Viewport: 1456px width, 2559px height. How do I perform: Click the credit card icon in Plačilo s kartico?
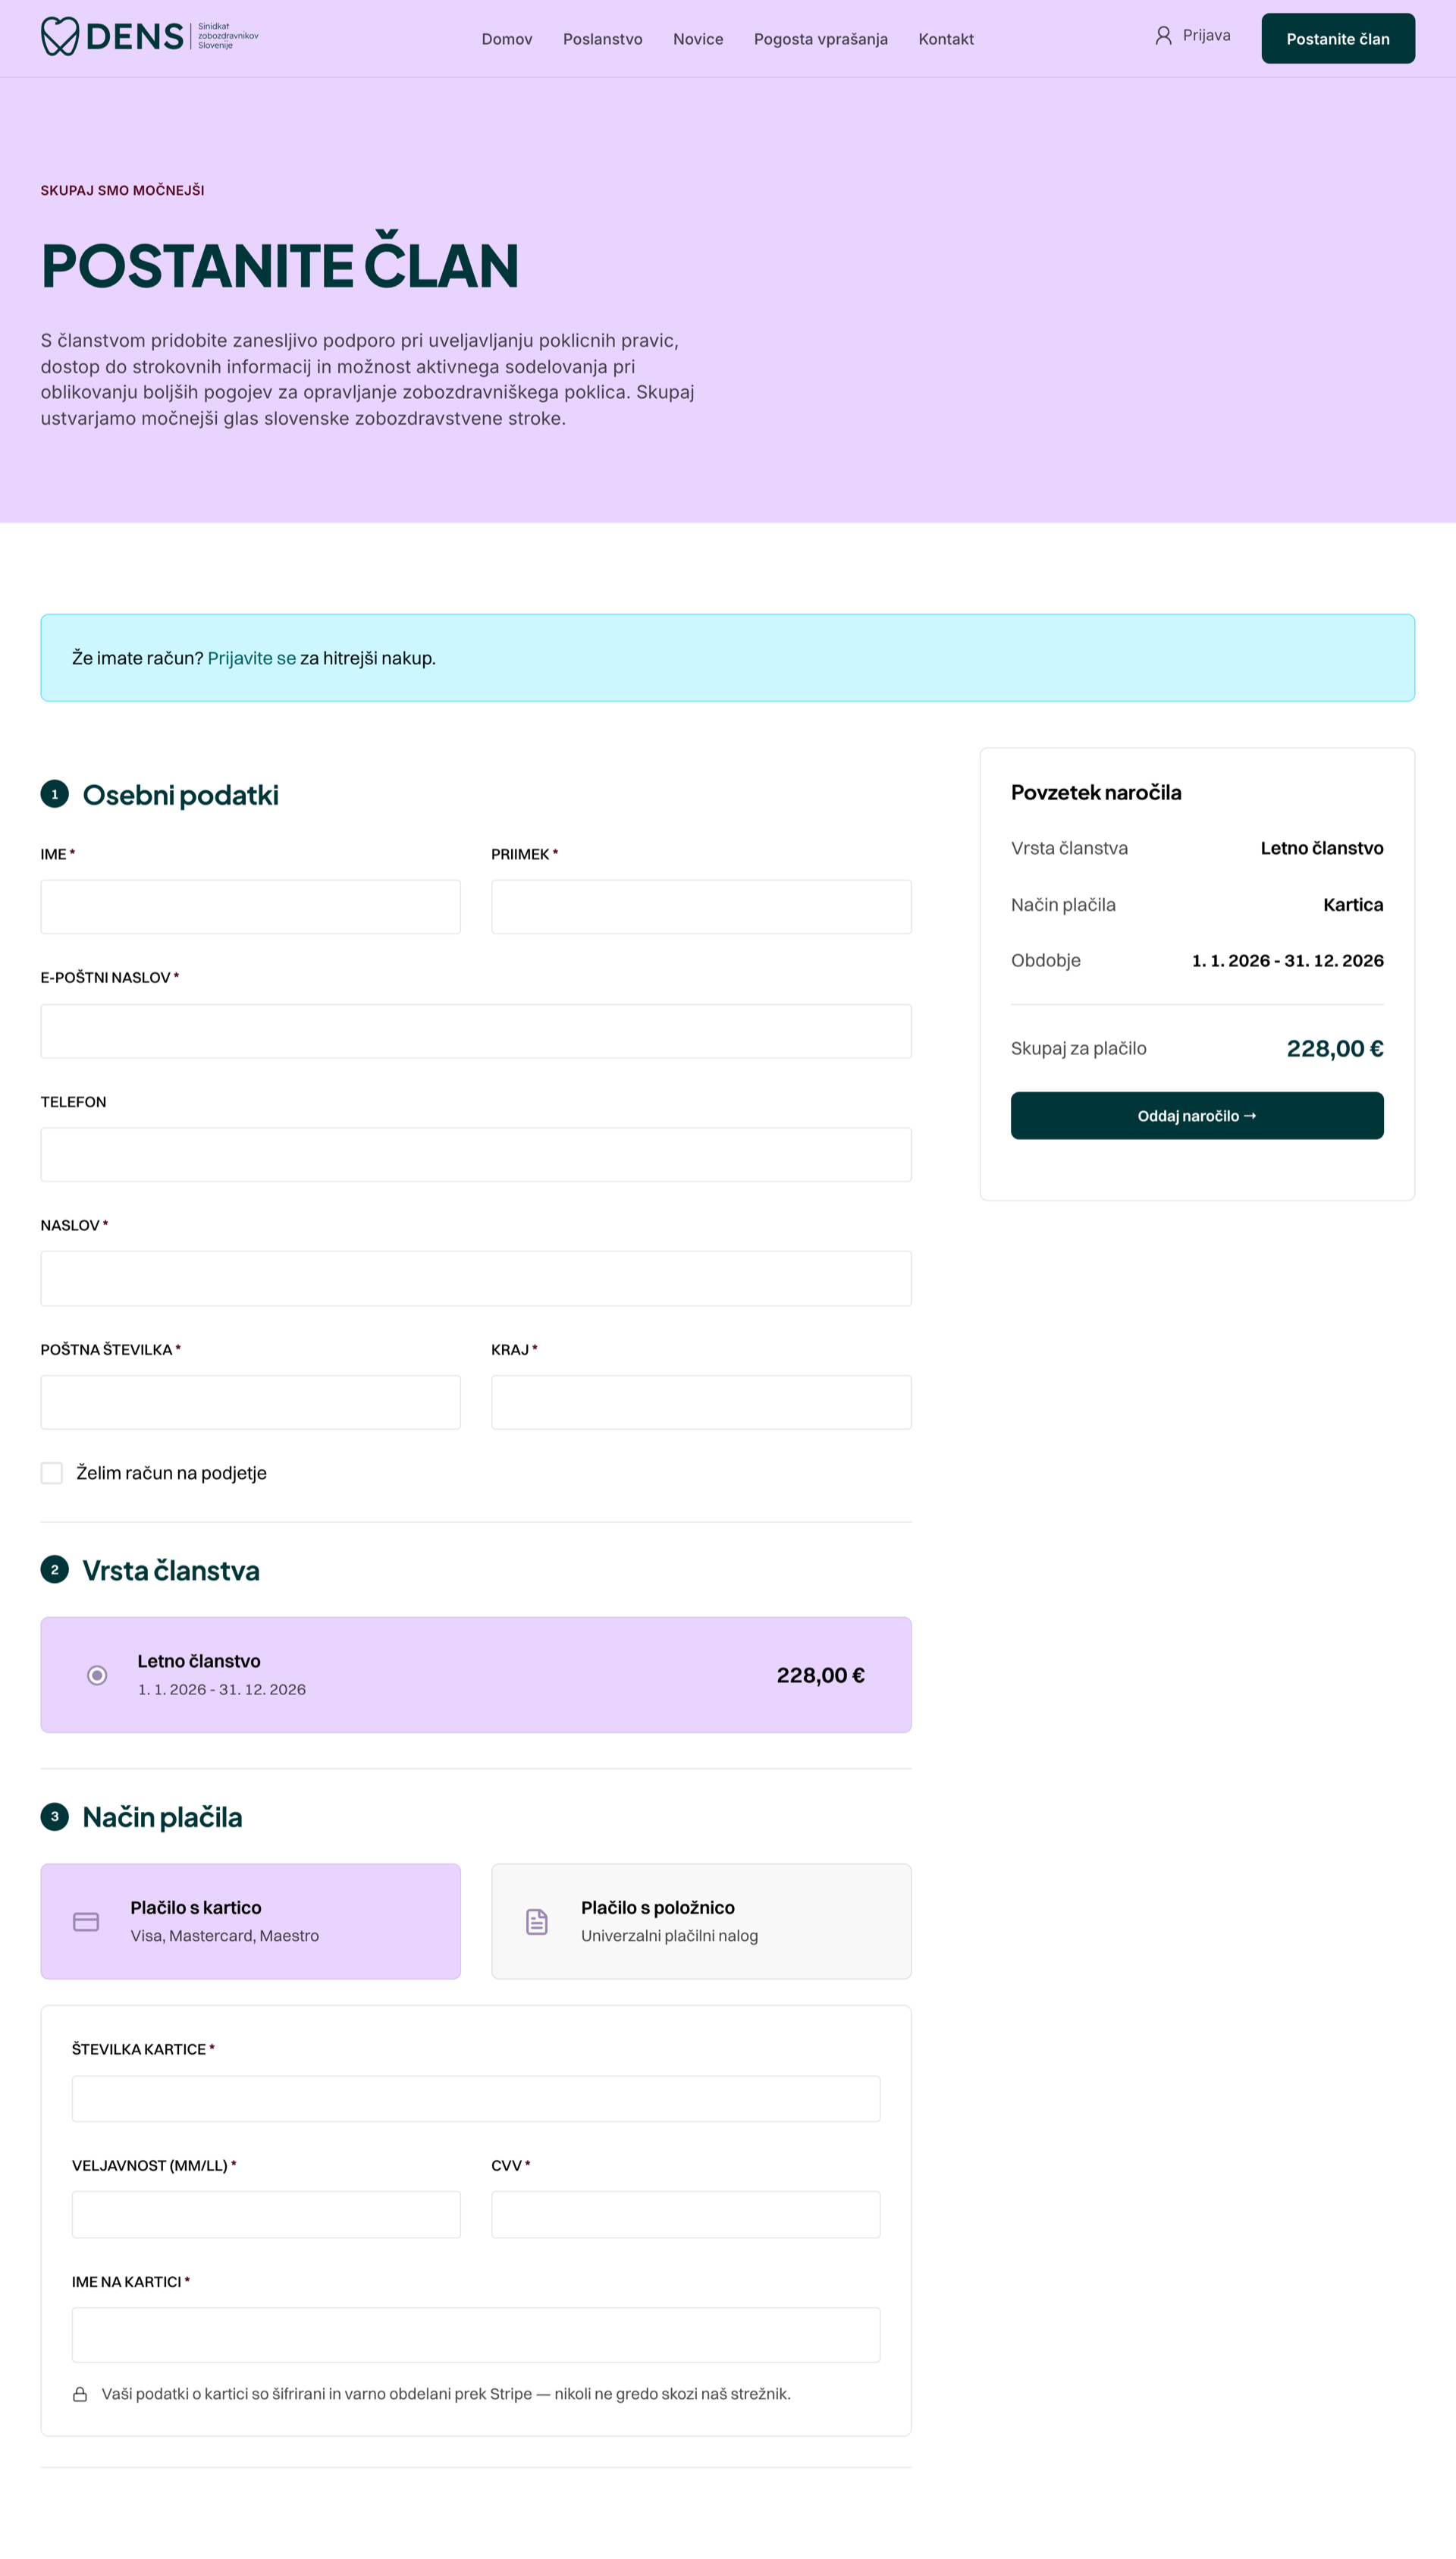point(86,1921)
